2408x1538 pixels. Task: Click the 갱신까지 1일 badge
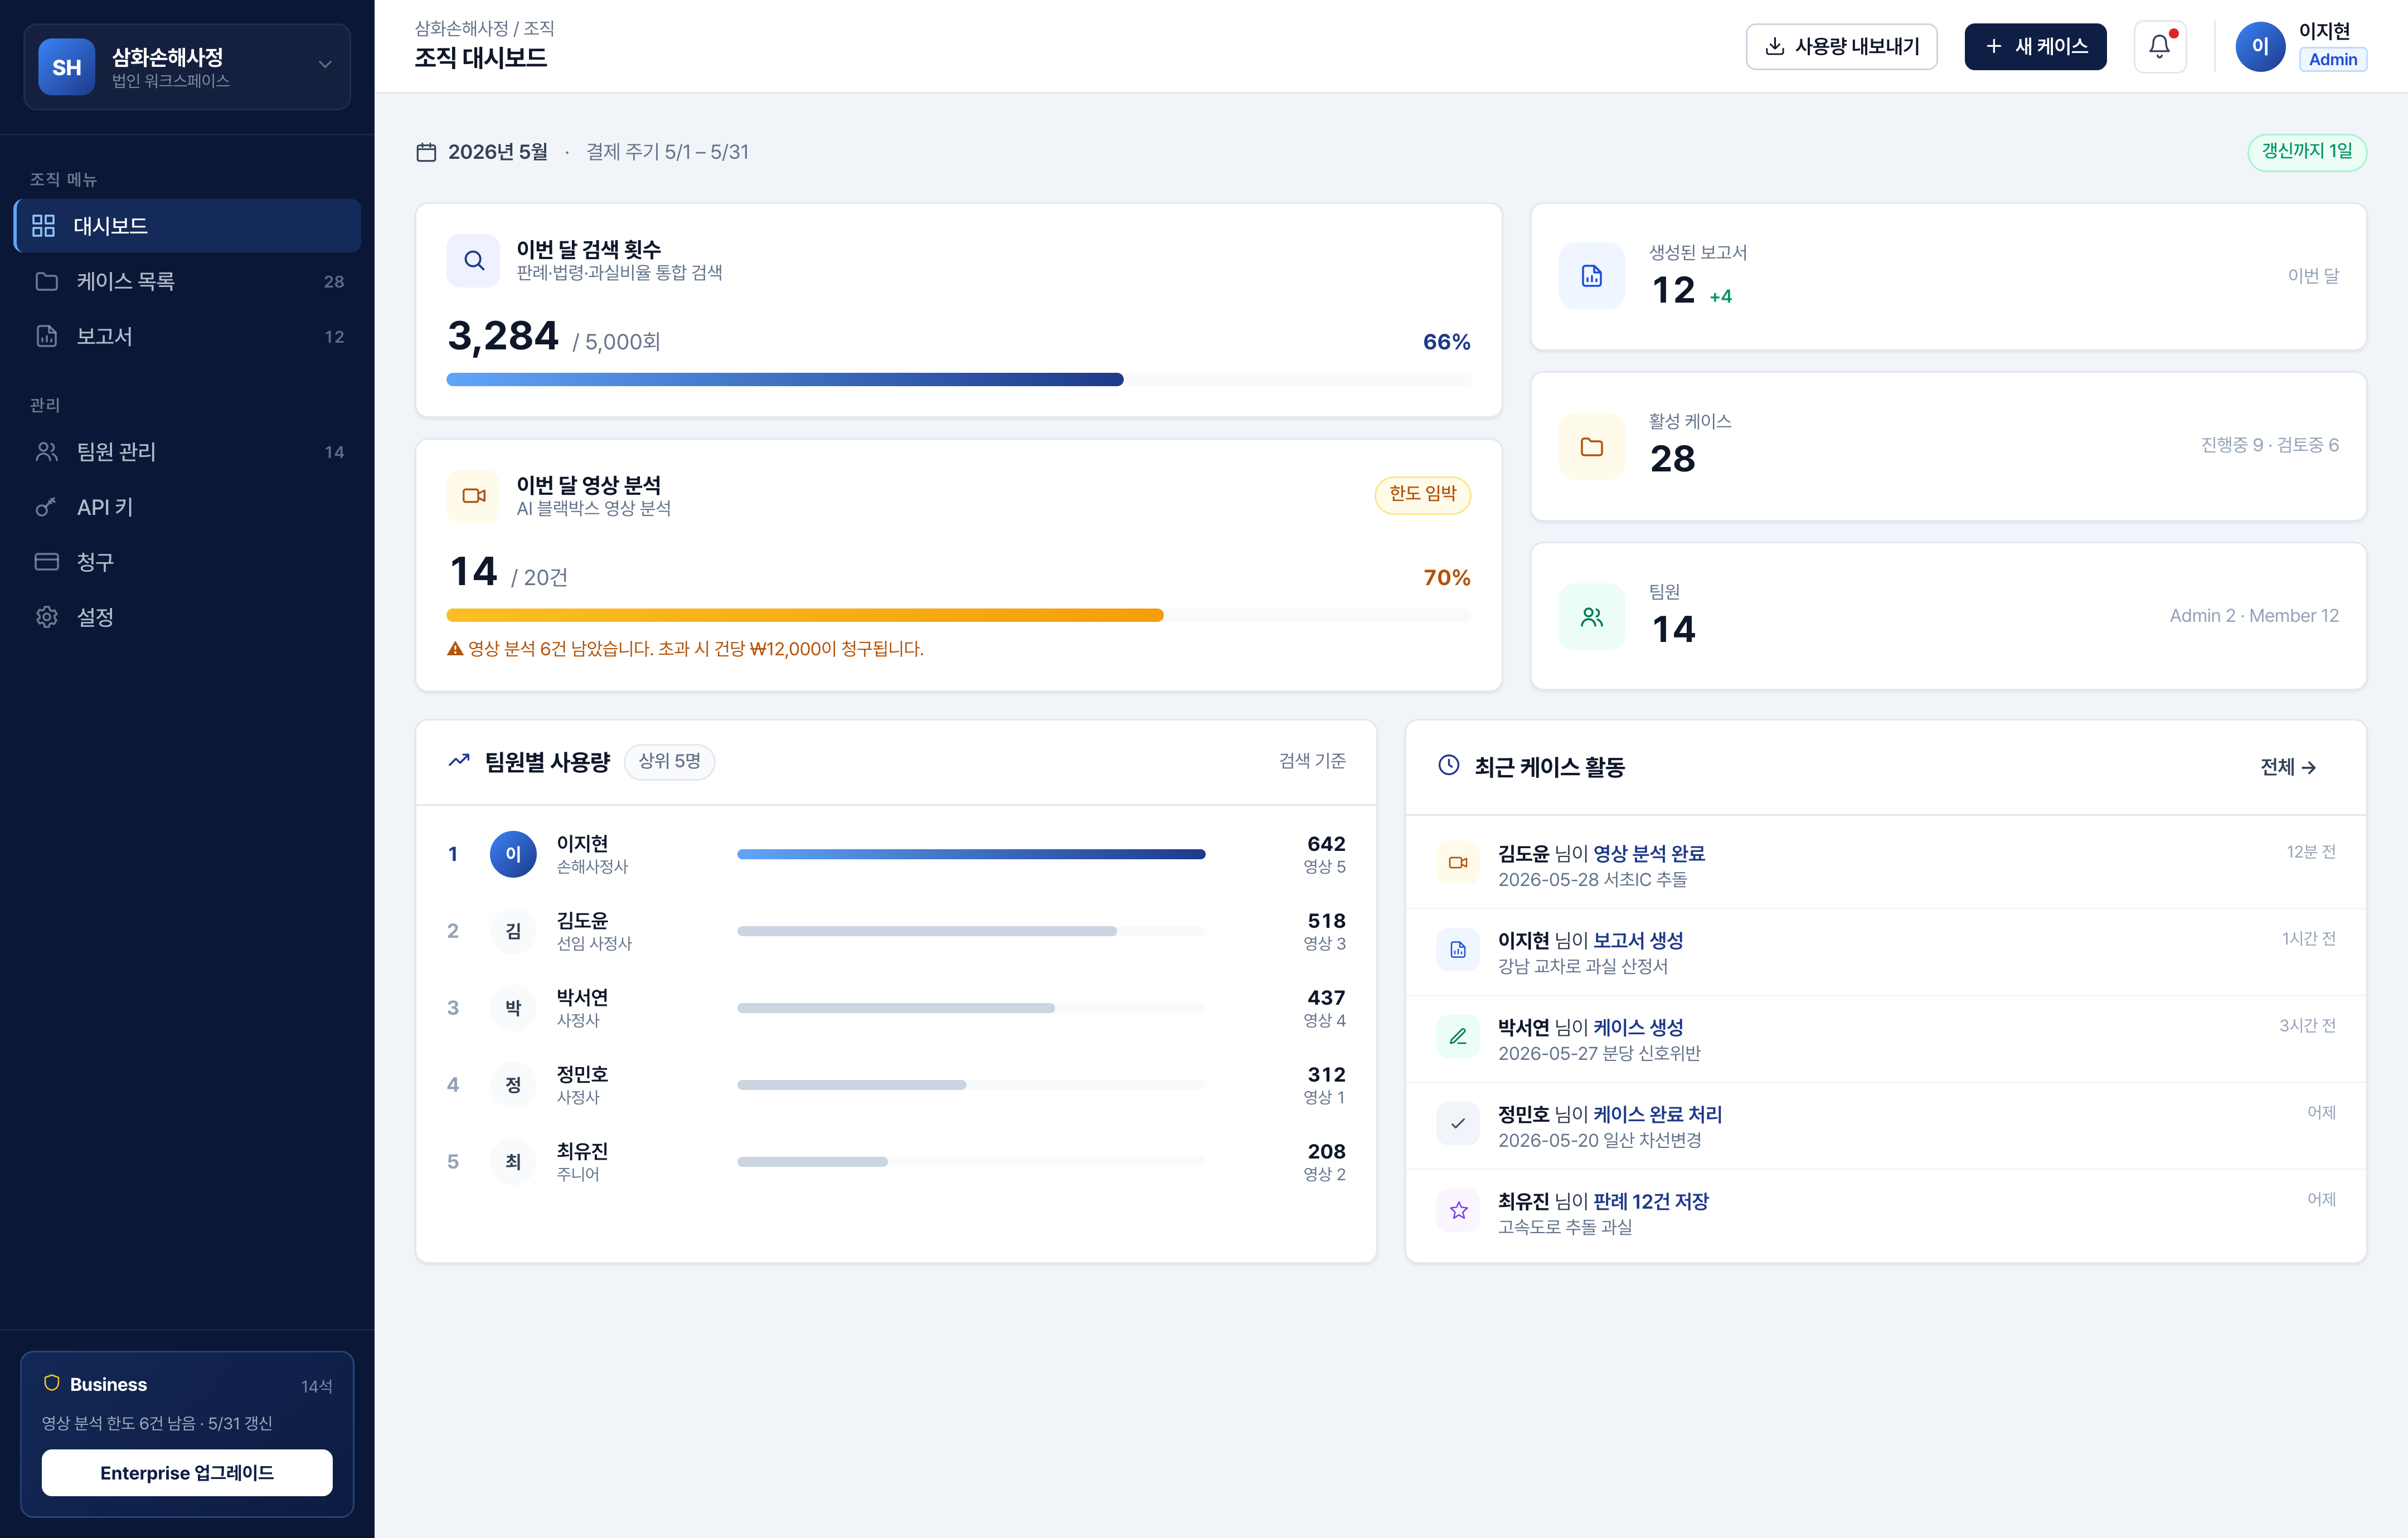2307,151
